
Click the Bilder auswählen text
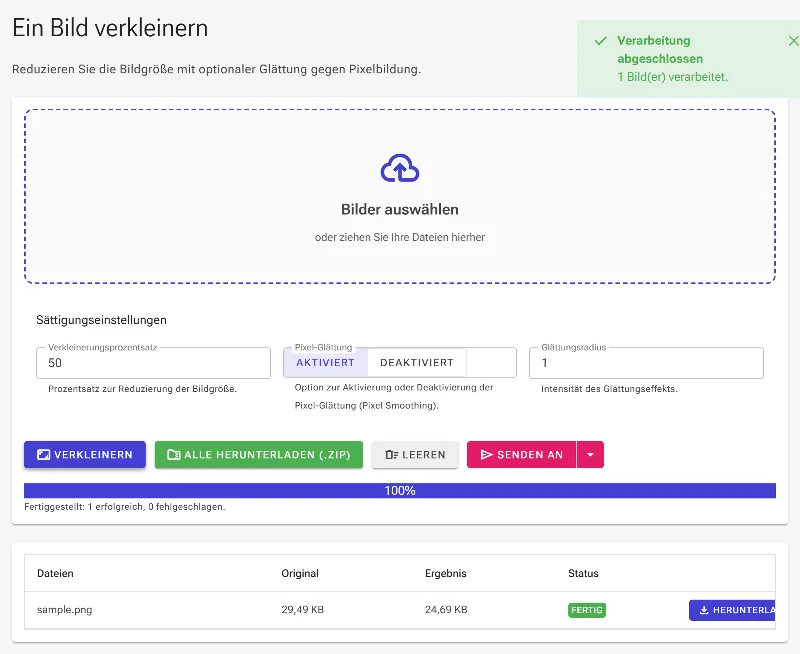400,210
